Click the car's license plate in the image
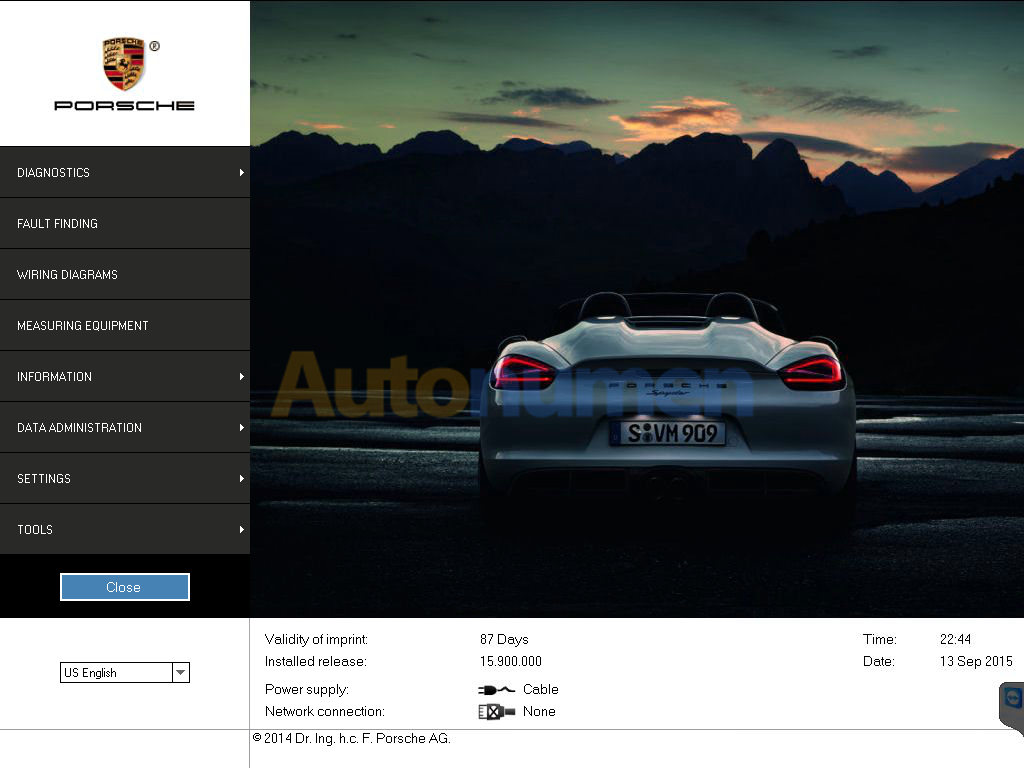Image resolution: width=1024 pixels, height=768 pixels. click(667, 433)
